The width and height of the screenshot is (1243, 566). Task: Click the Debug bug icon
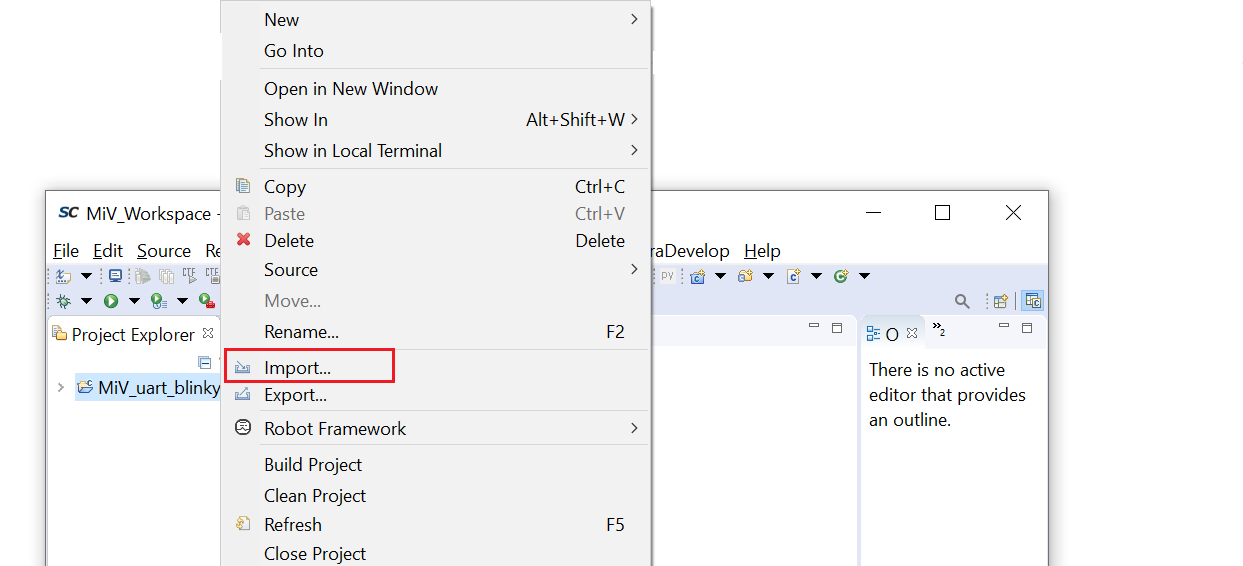click(x=64, y=301)
